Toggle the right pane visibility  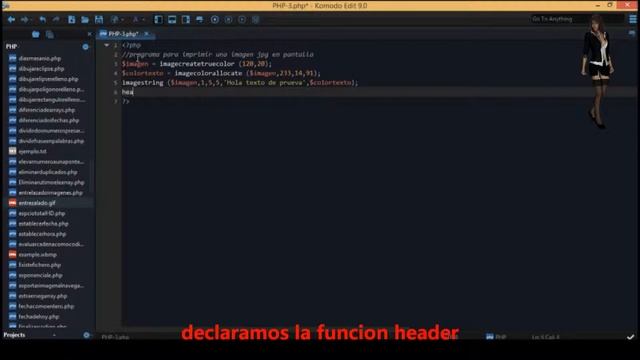click(186, 20)
